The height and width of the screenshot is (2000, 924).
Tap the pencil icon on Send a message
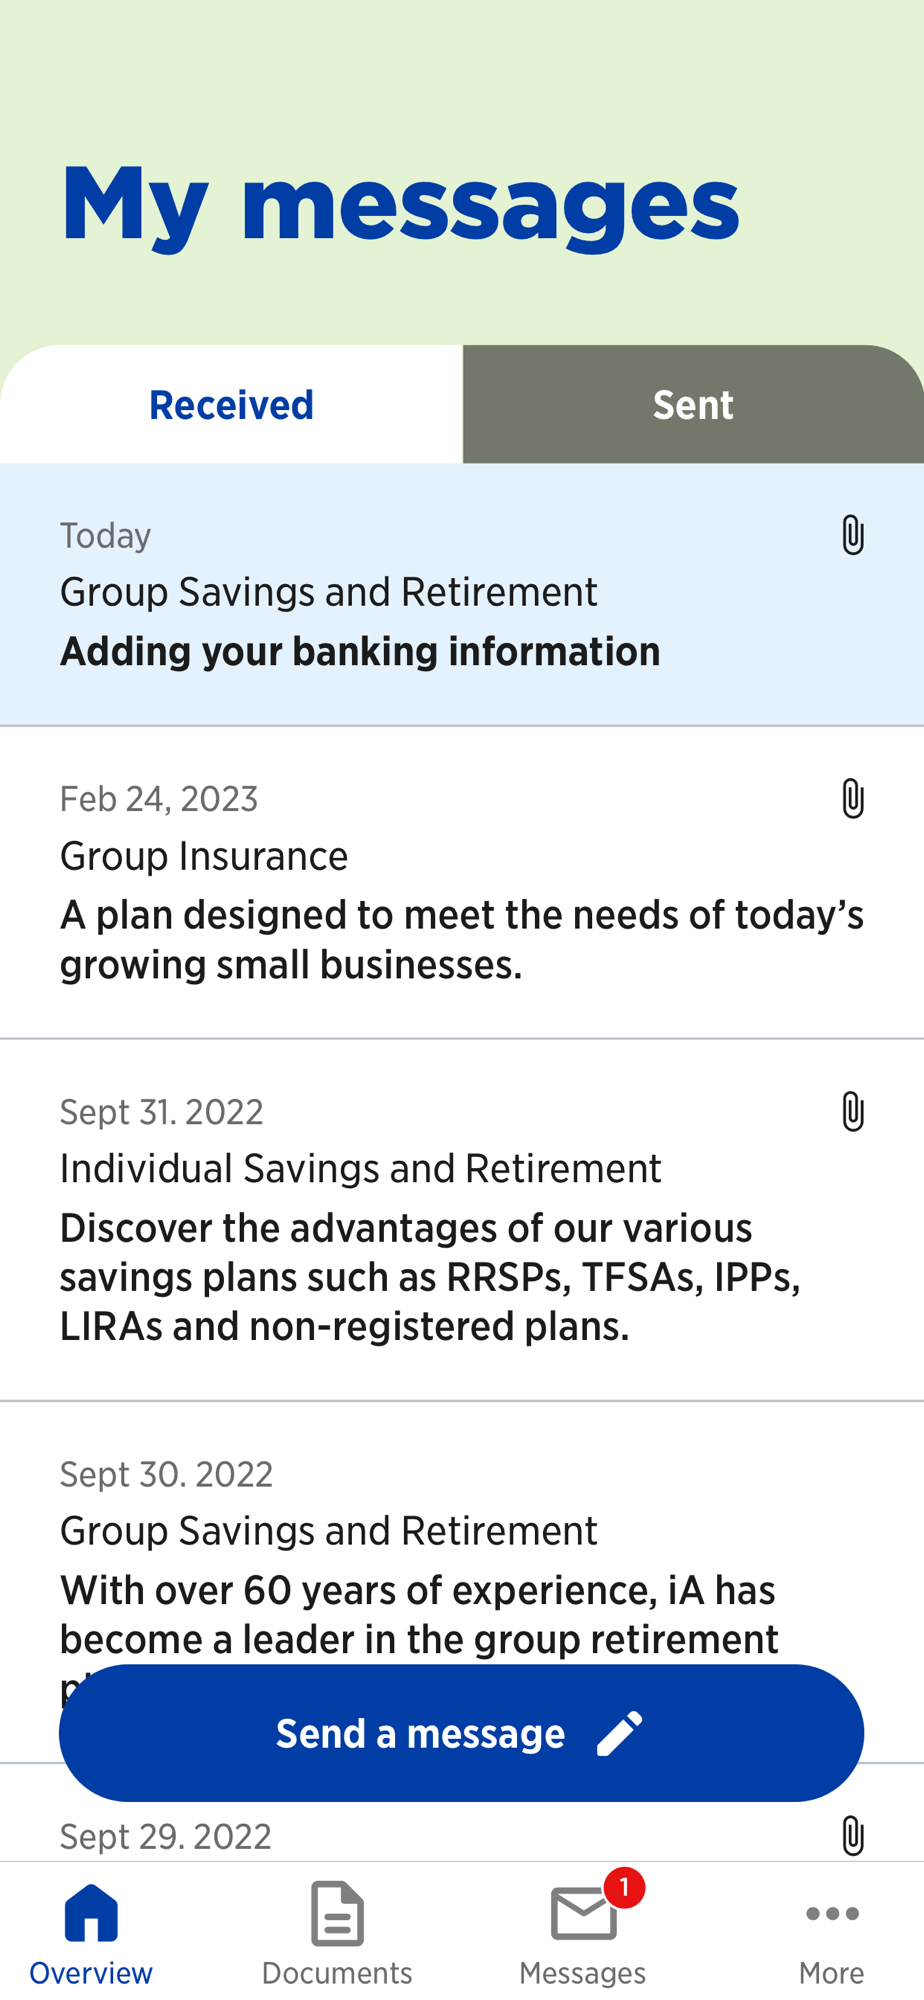click(620, 1733)
